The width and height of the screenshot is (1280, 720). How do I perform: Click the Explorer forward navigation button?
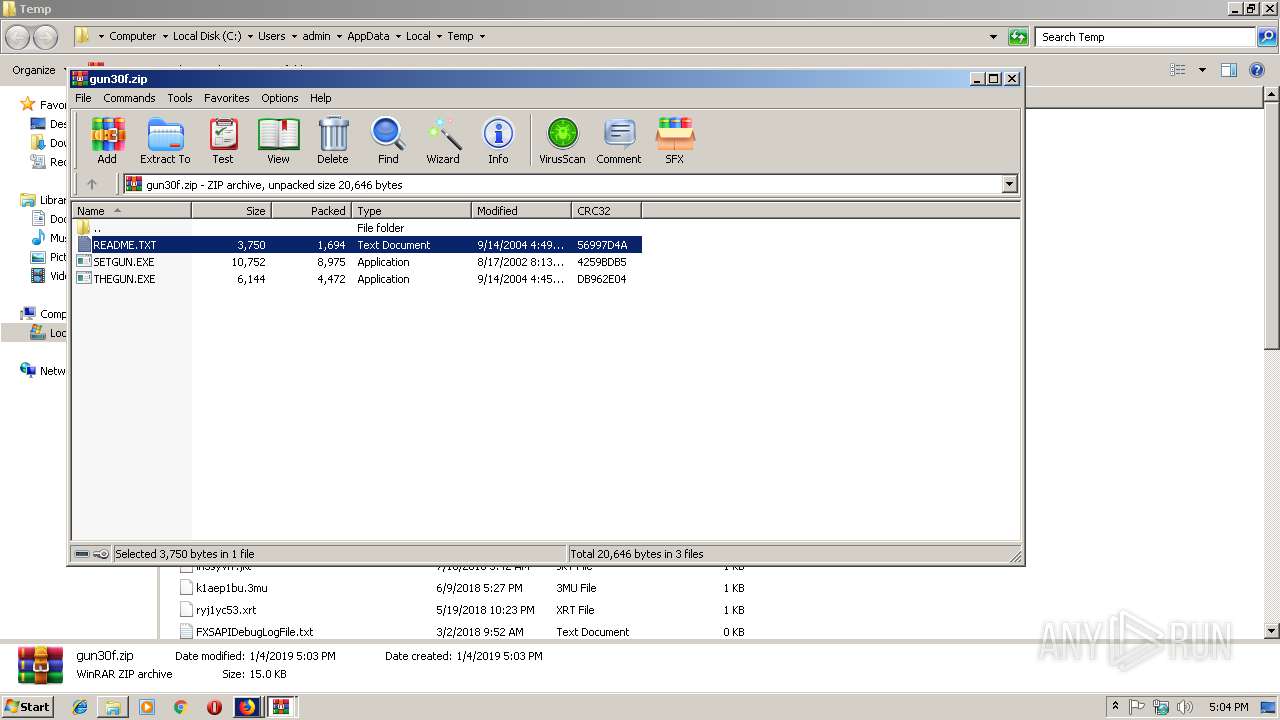(46, 37)
